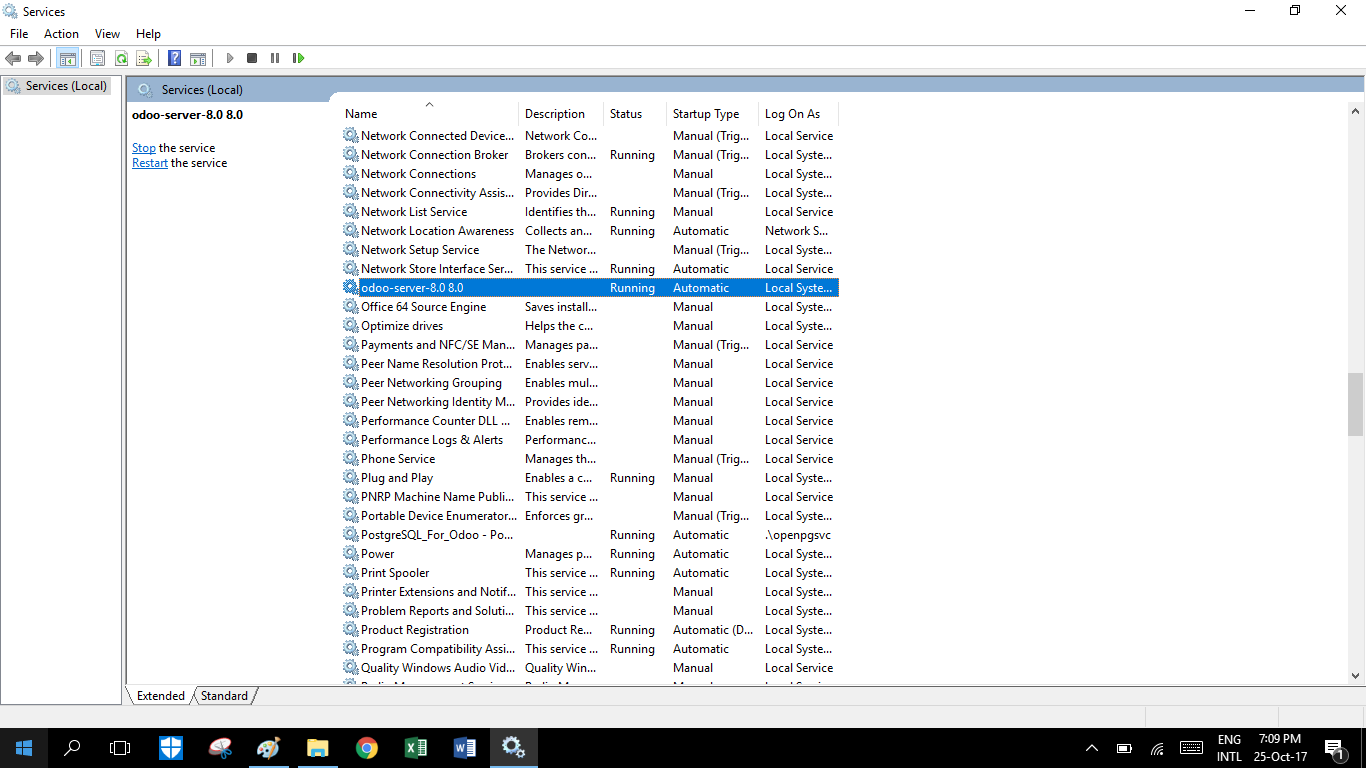Switch to the Standard tab
The image size is (1366, 768).
224,696
